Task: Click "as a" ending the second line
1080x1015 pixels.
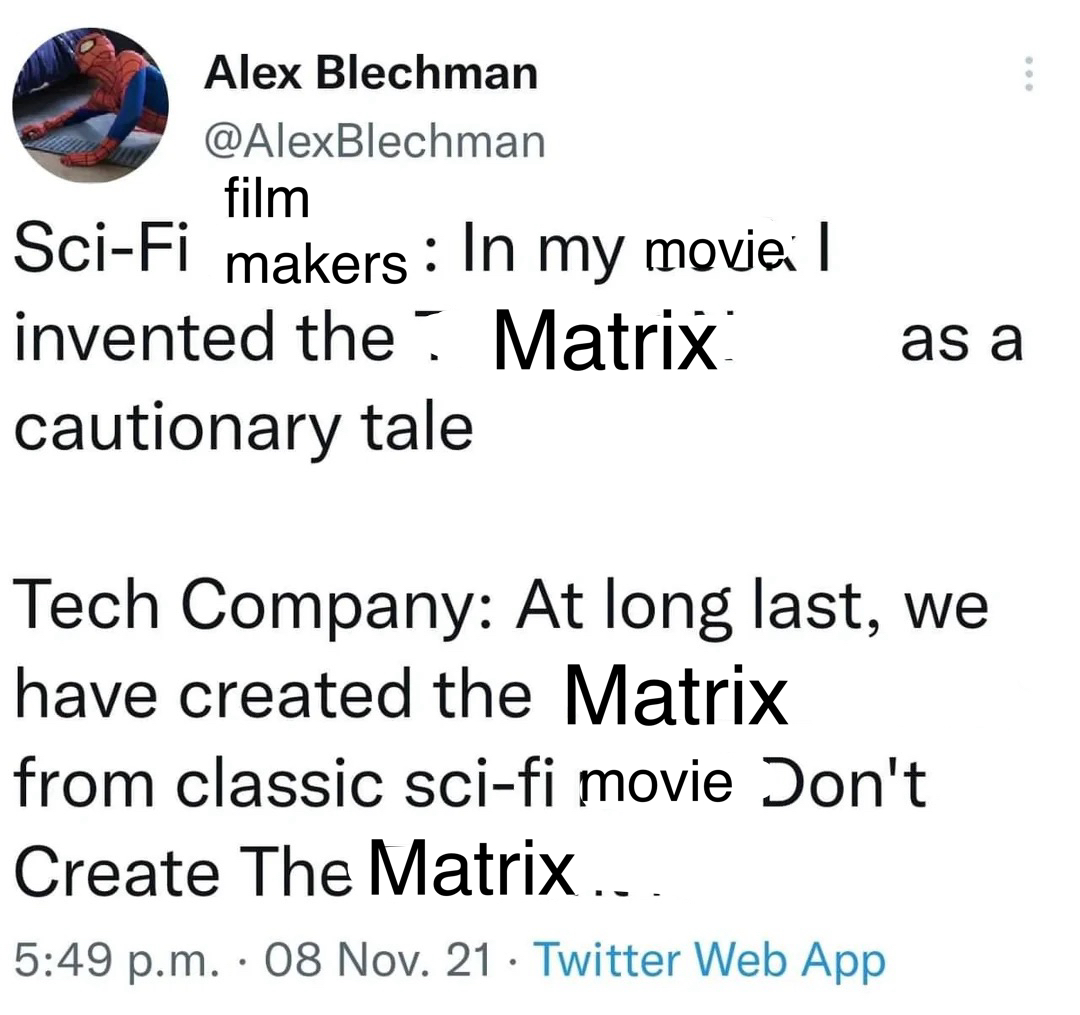Action: pos(961,341)
